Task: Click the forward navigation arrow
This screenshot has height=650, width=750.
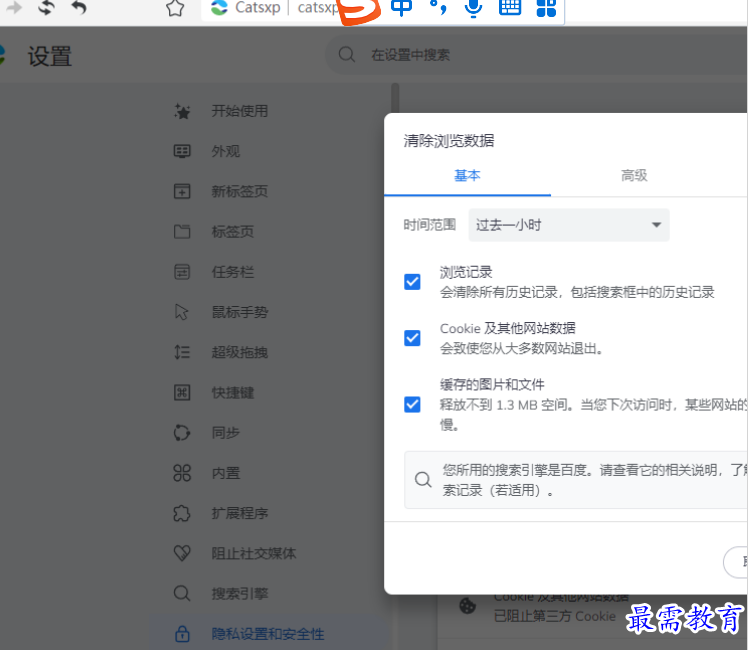Action: [14, 7]
